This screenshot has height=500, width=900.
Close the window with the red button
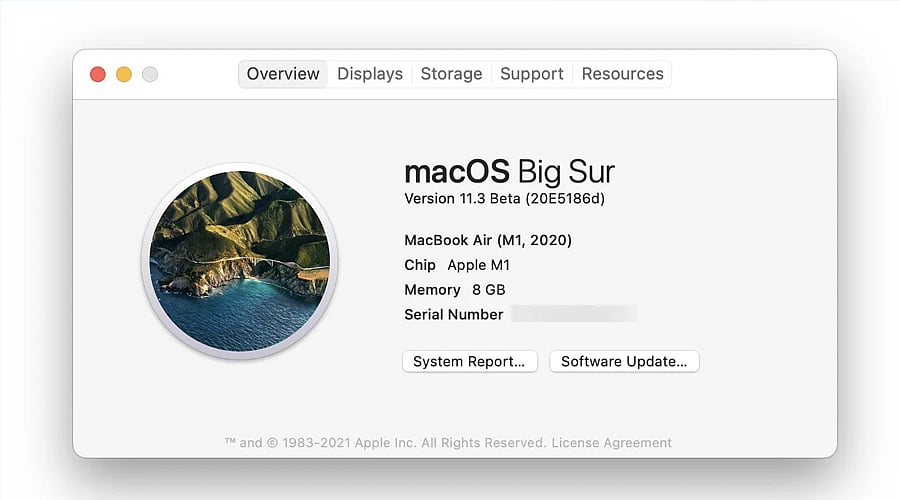pos(98,74)
